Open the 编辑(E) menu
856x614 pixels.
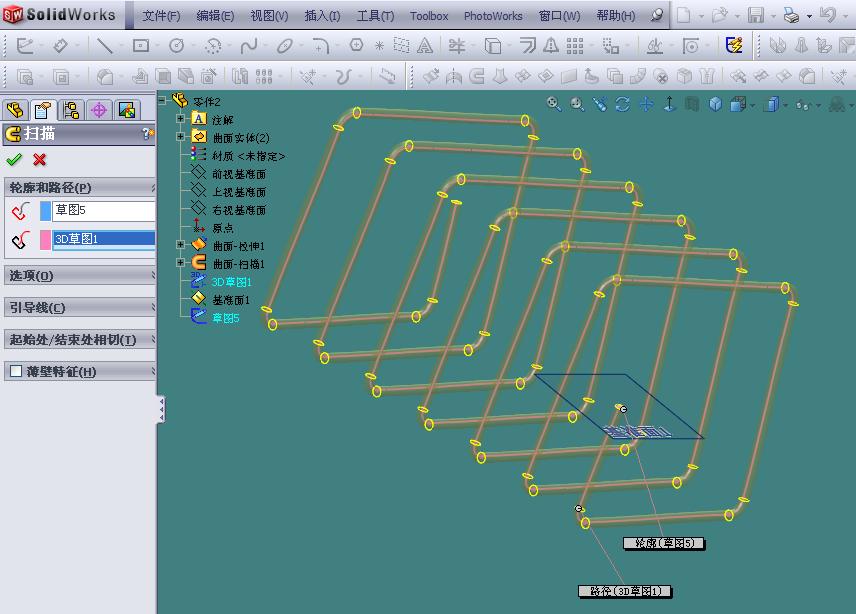[x=215, y=16]
